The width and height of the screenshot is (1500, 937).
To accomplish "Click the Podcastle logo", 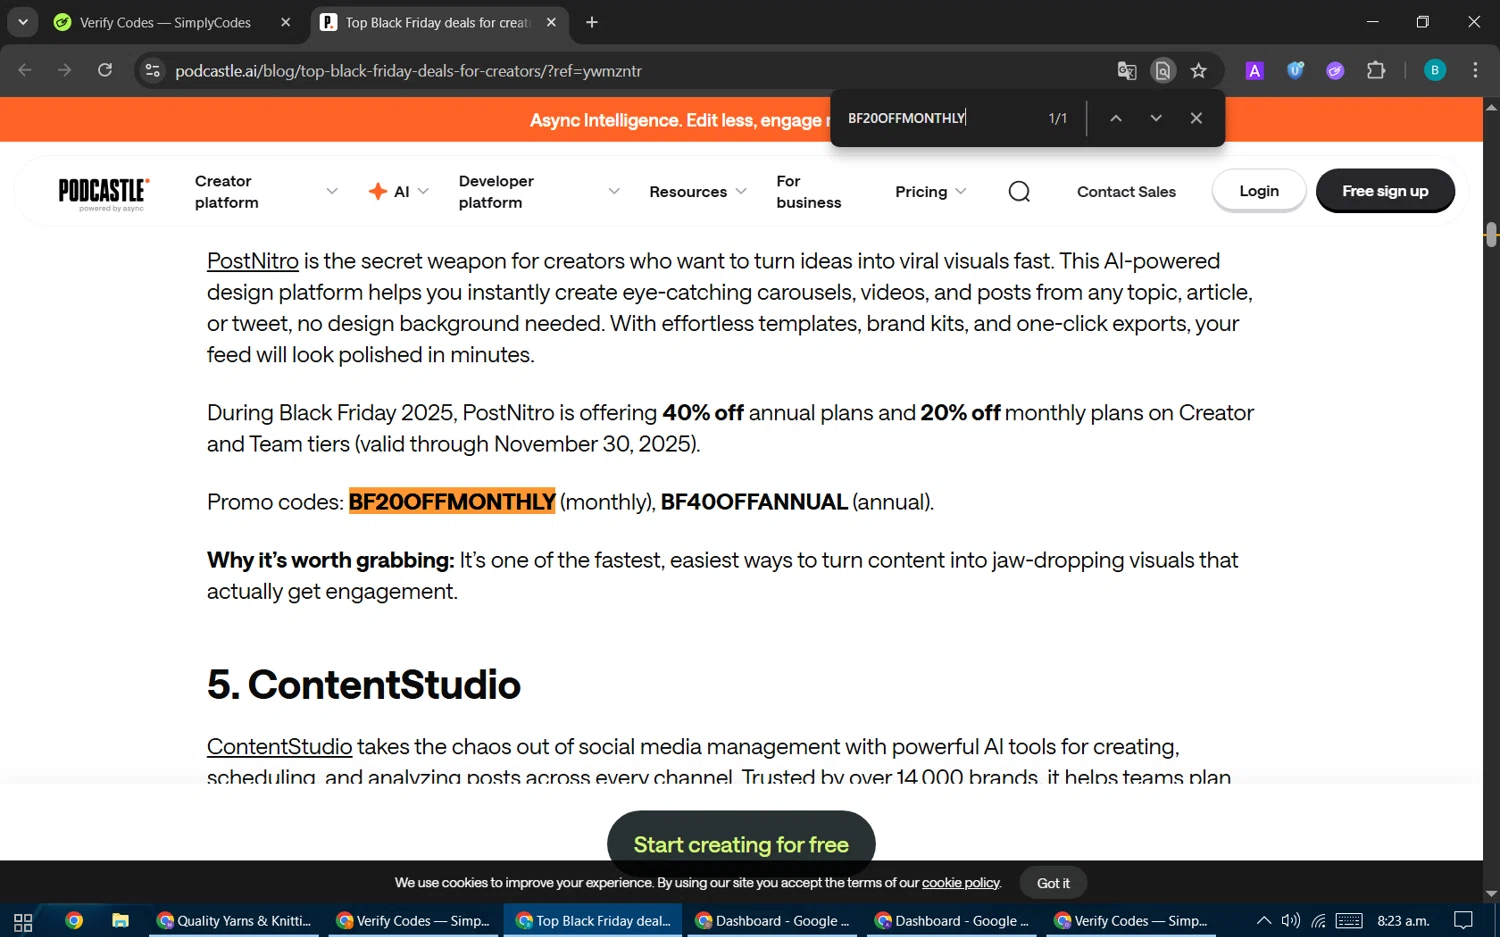I will tap(104, 192).
